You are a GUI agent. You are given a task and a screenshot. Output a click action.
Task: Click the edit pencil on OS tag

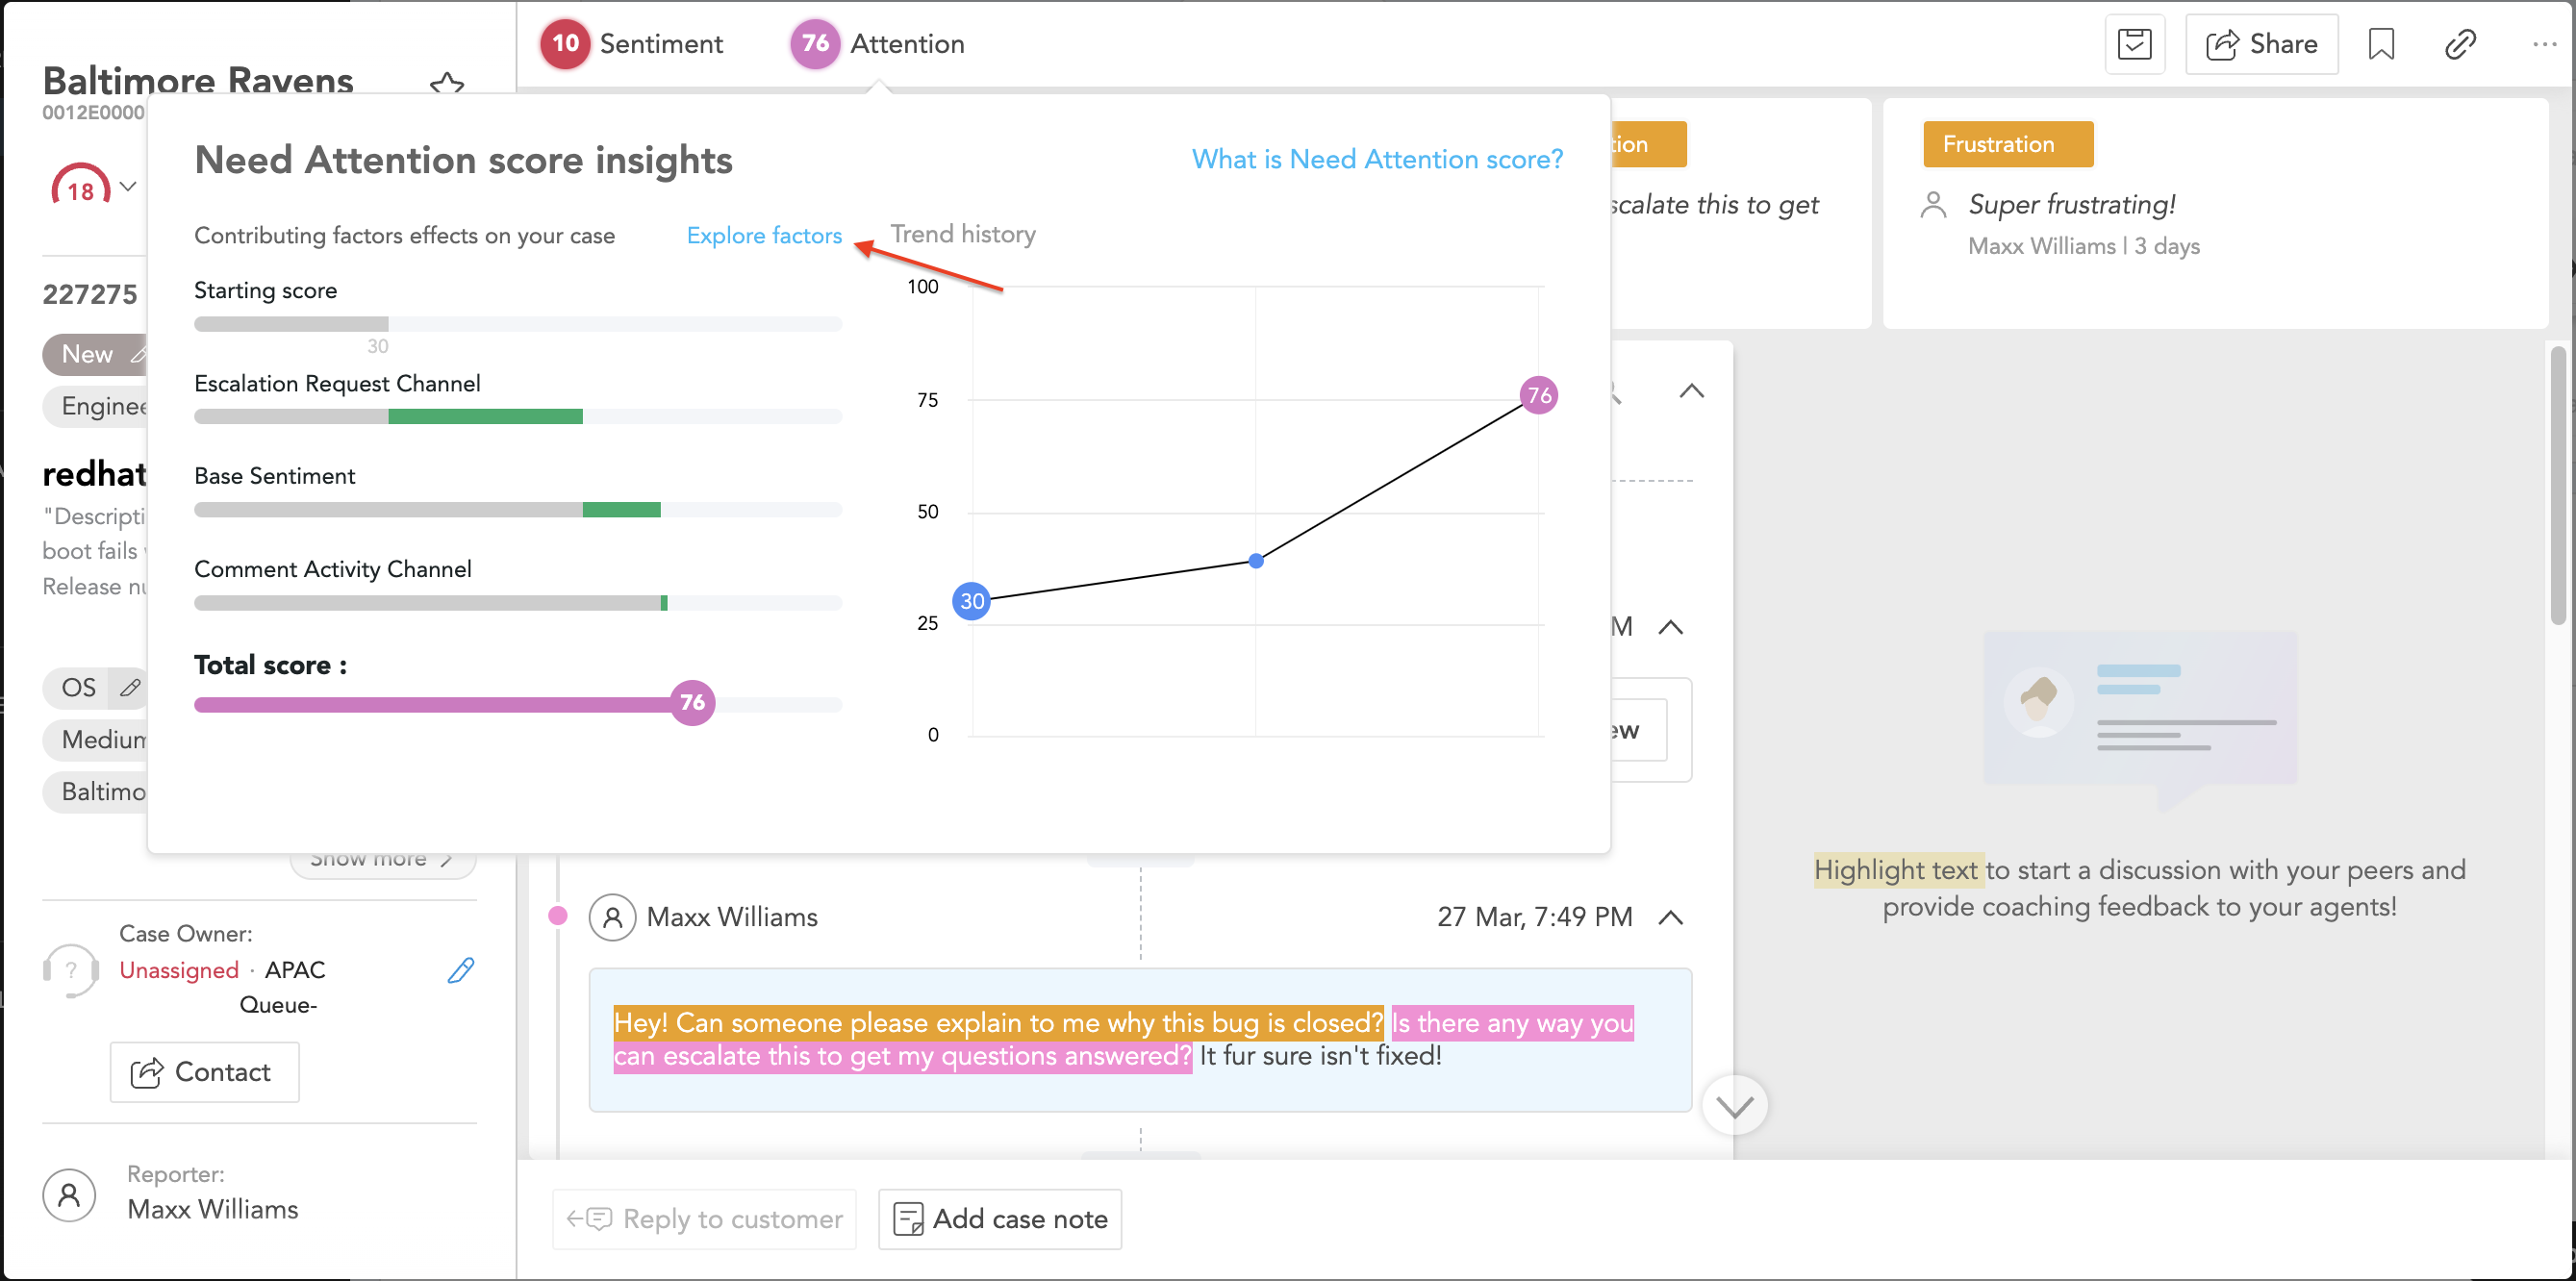pyautogui.click(x=130, y=688)
